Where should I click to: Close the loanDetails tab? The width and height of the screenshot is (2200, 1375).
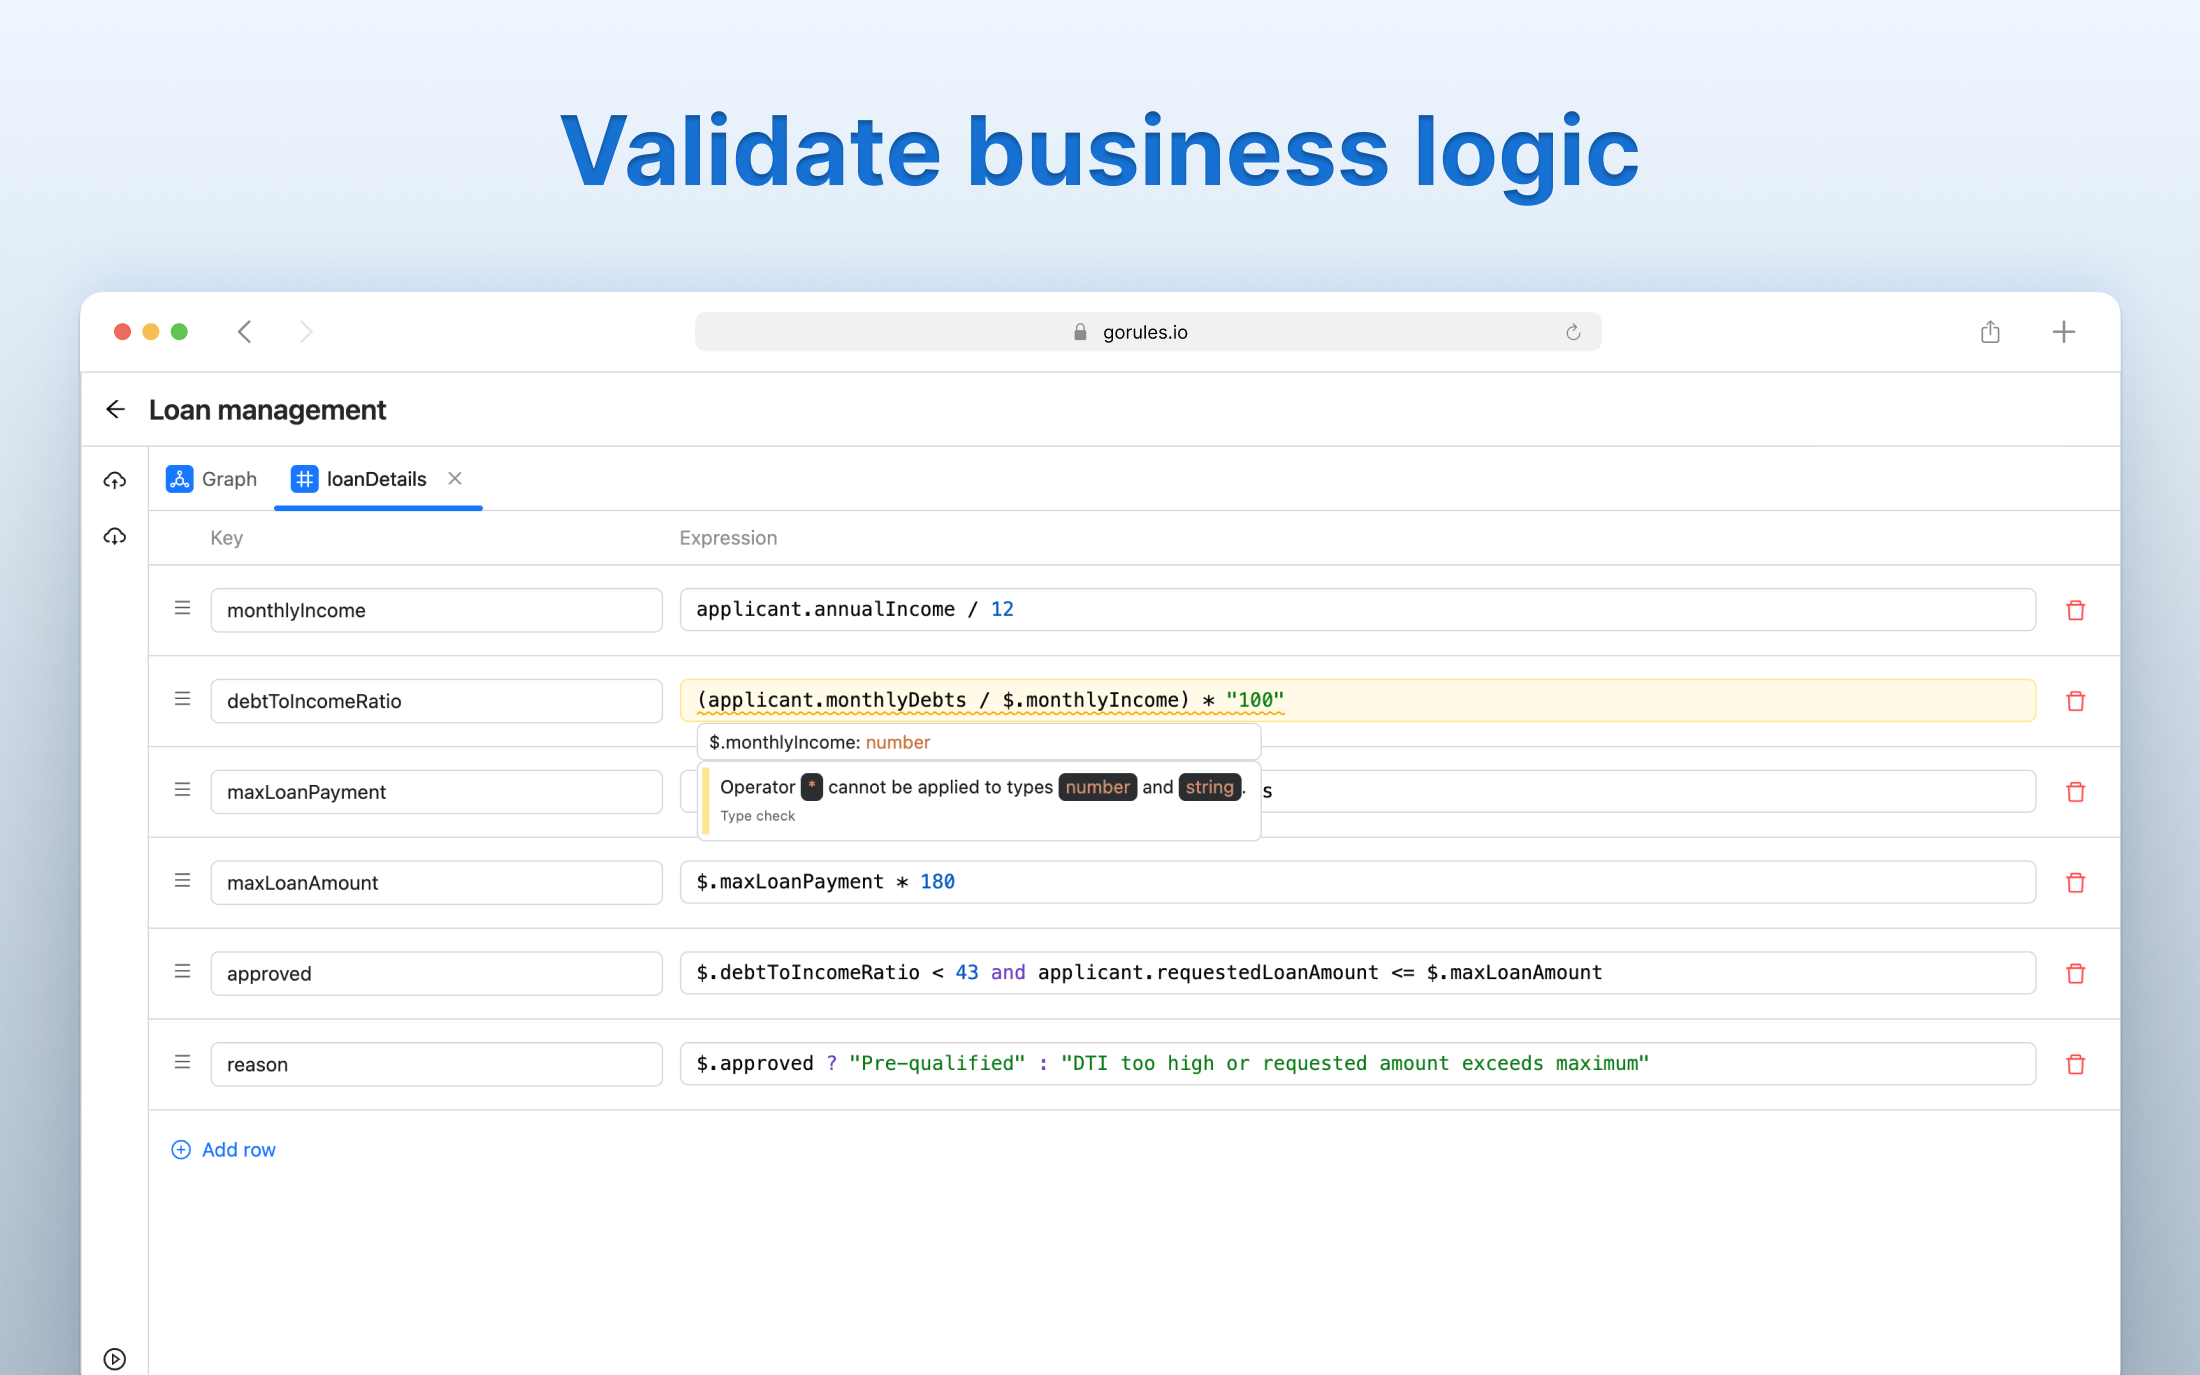coord(455,478)
